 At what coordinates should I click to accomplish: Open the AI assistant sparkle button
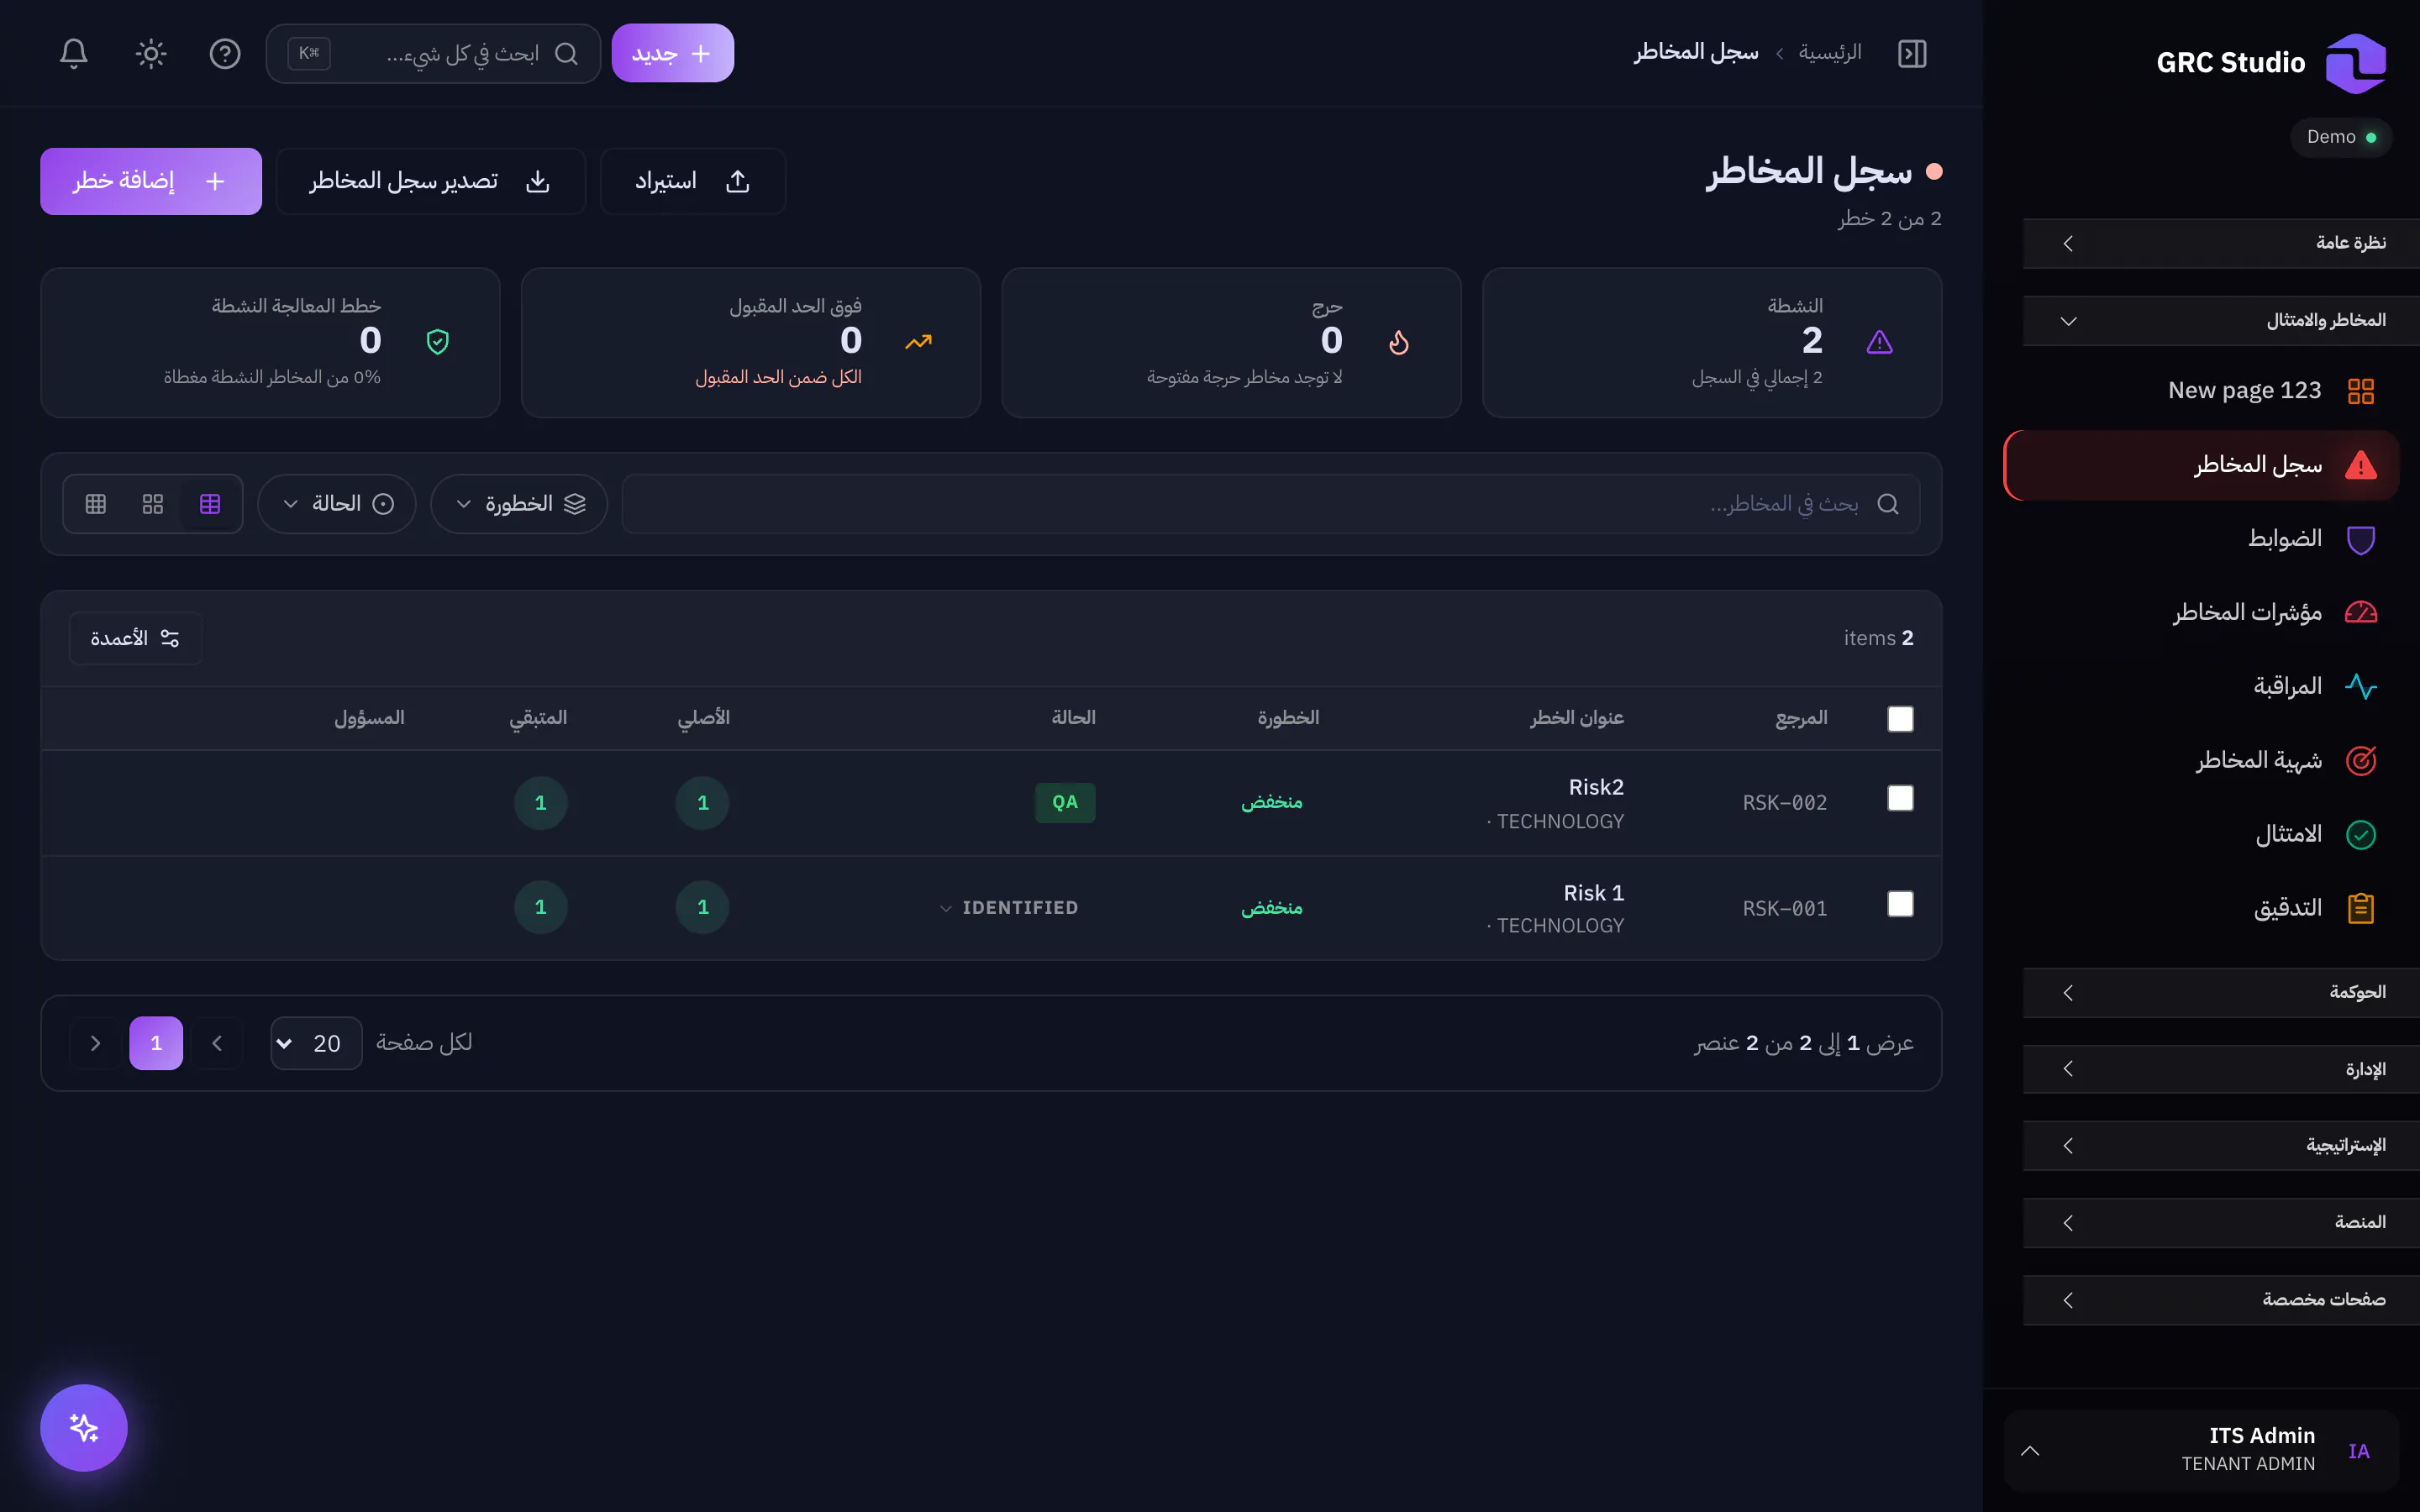(84, 1427)
